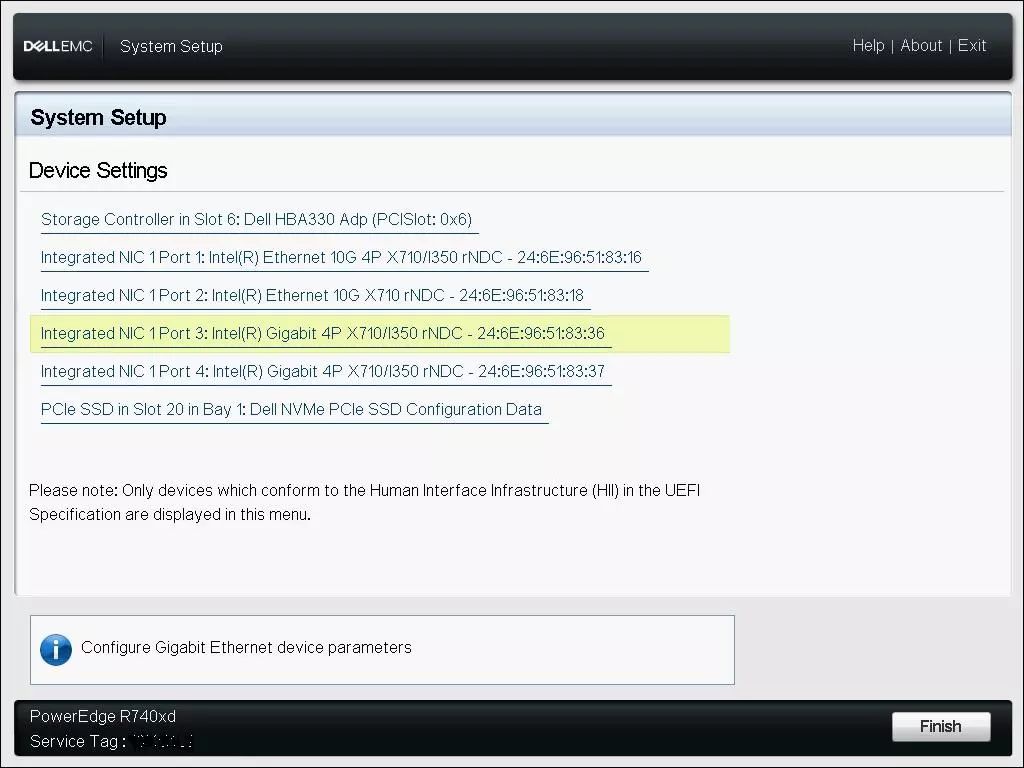Image resolution: width=1024 pixels, height=768 pixels.
Task: Exit System Setup via Exit link
Action: [x=972, y=46]
